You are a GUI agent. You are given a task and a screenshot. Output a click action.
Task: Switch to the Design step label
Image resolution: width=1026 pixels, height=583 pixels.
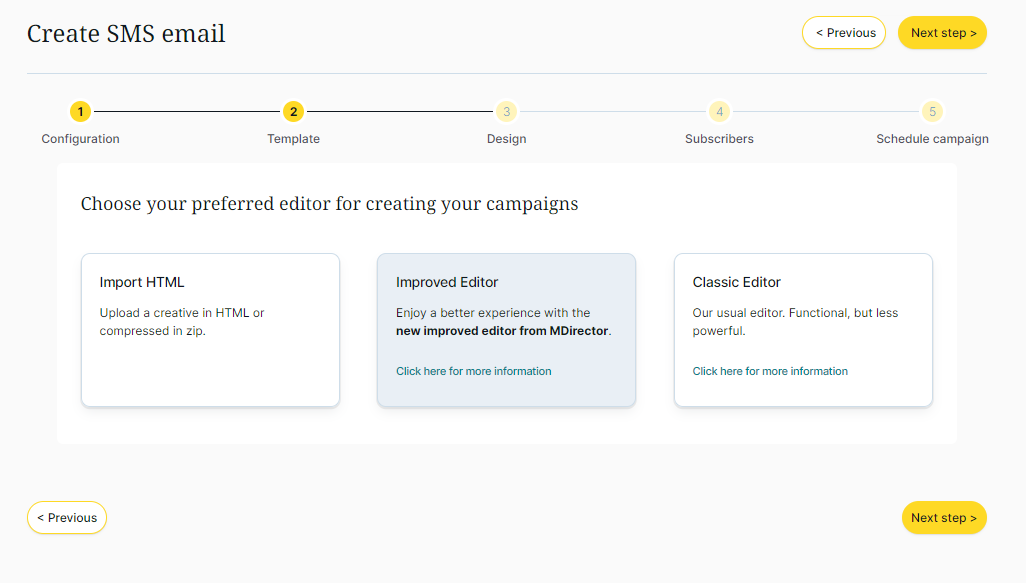506,139
